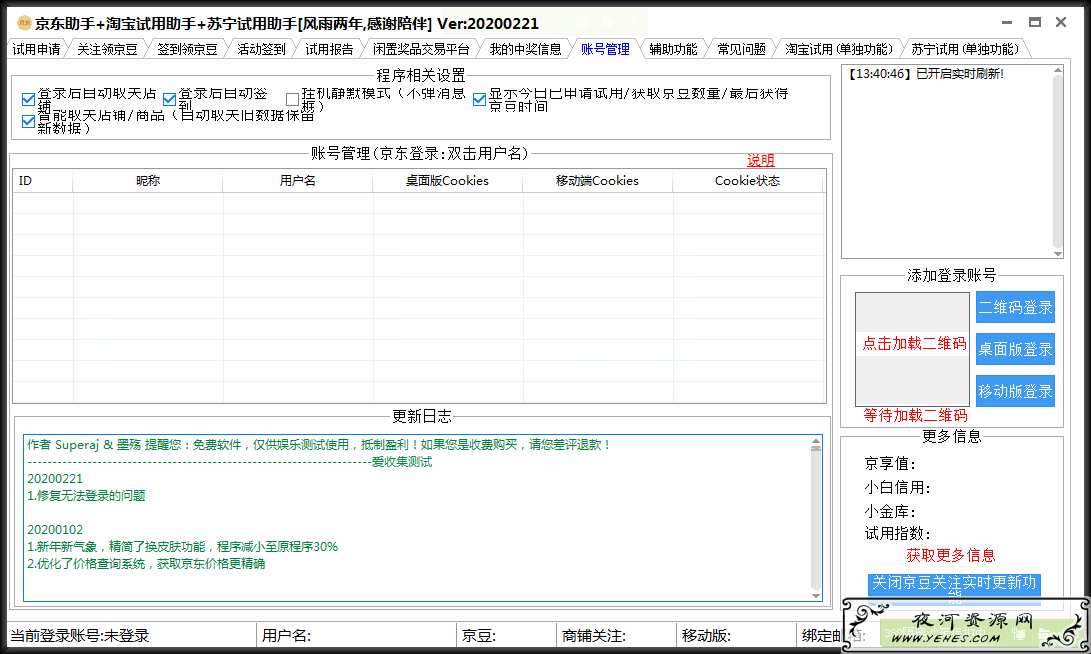The height and width of the screenshot is (654, 1091).
Task: Click the 1.修复无法登录的问题 line
Action: pos(86,495)
